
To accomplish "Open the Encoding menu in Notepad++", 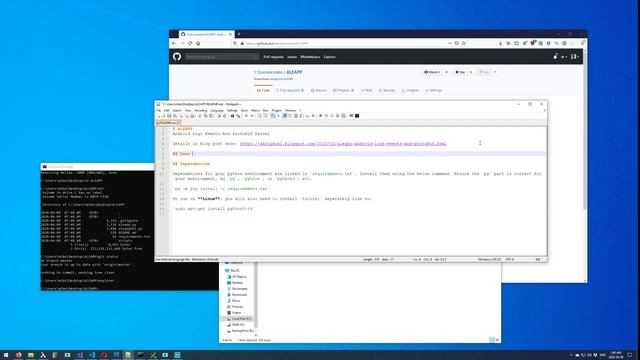I will (x=201, y=111).
